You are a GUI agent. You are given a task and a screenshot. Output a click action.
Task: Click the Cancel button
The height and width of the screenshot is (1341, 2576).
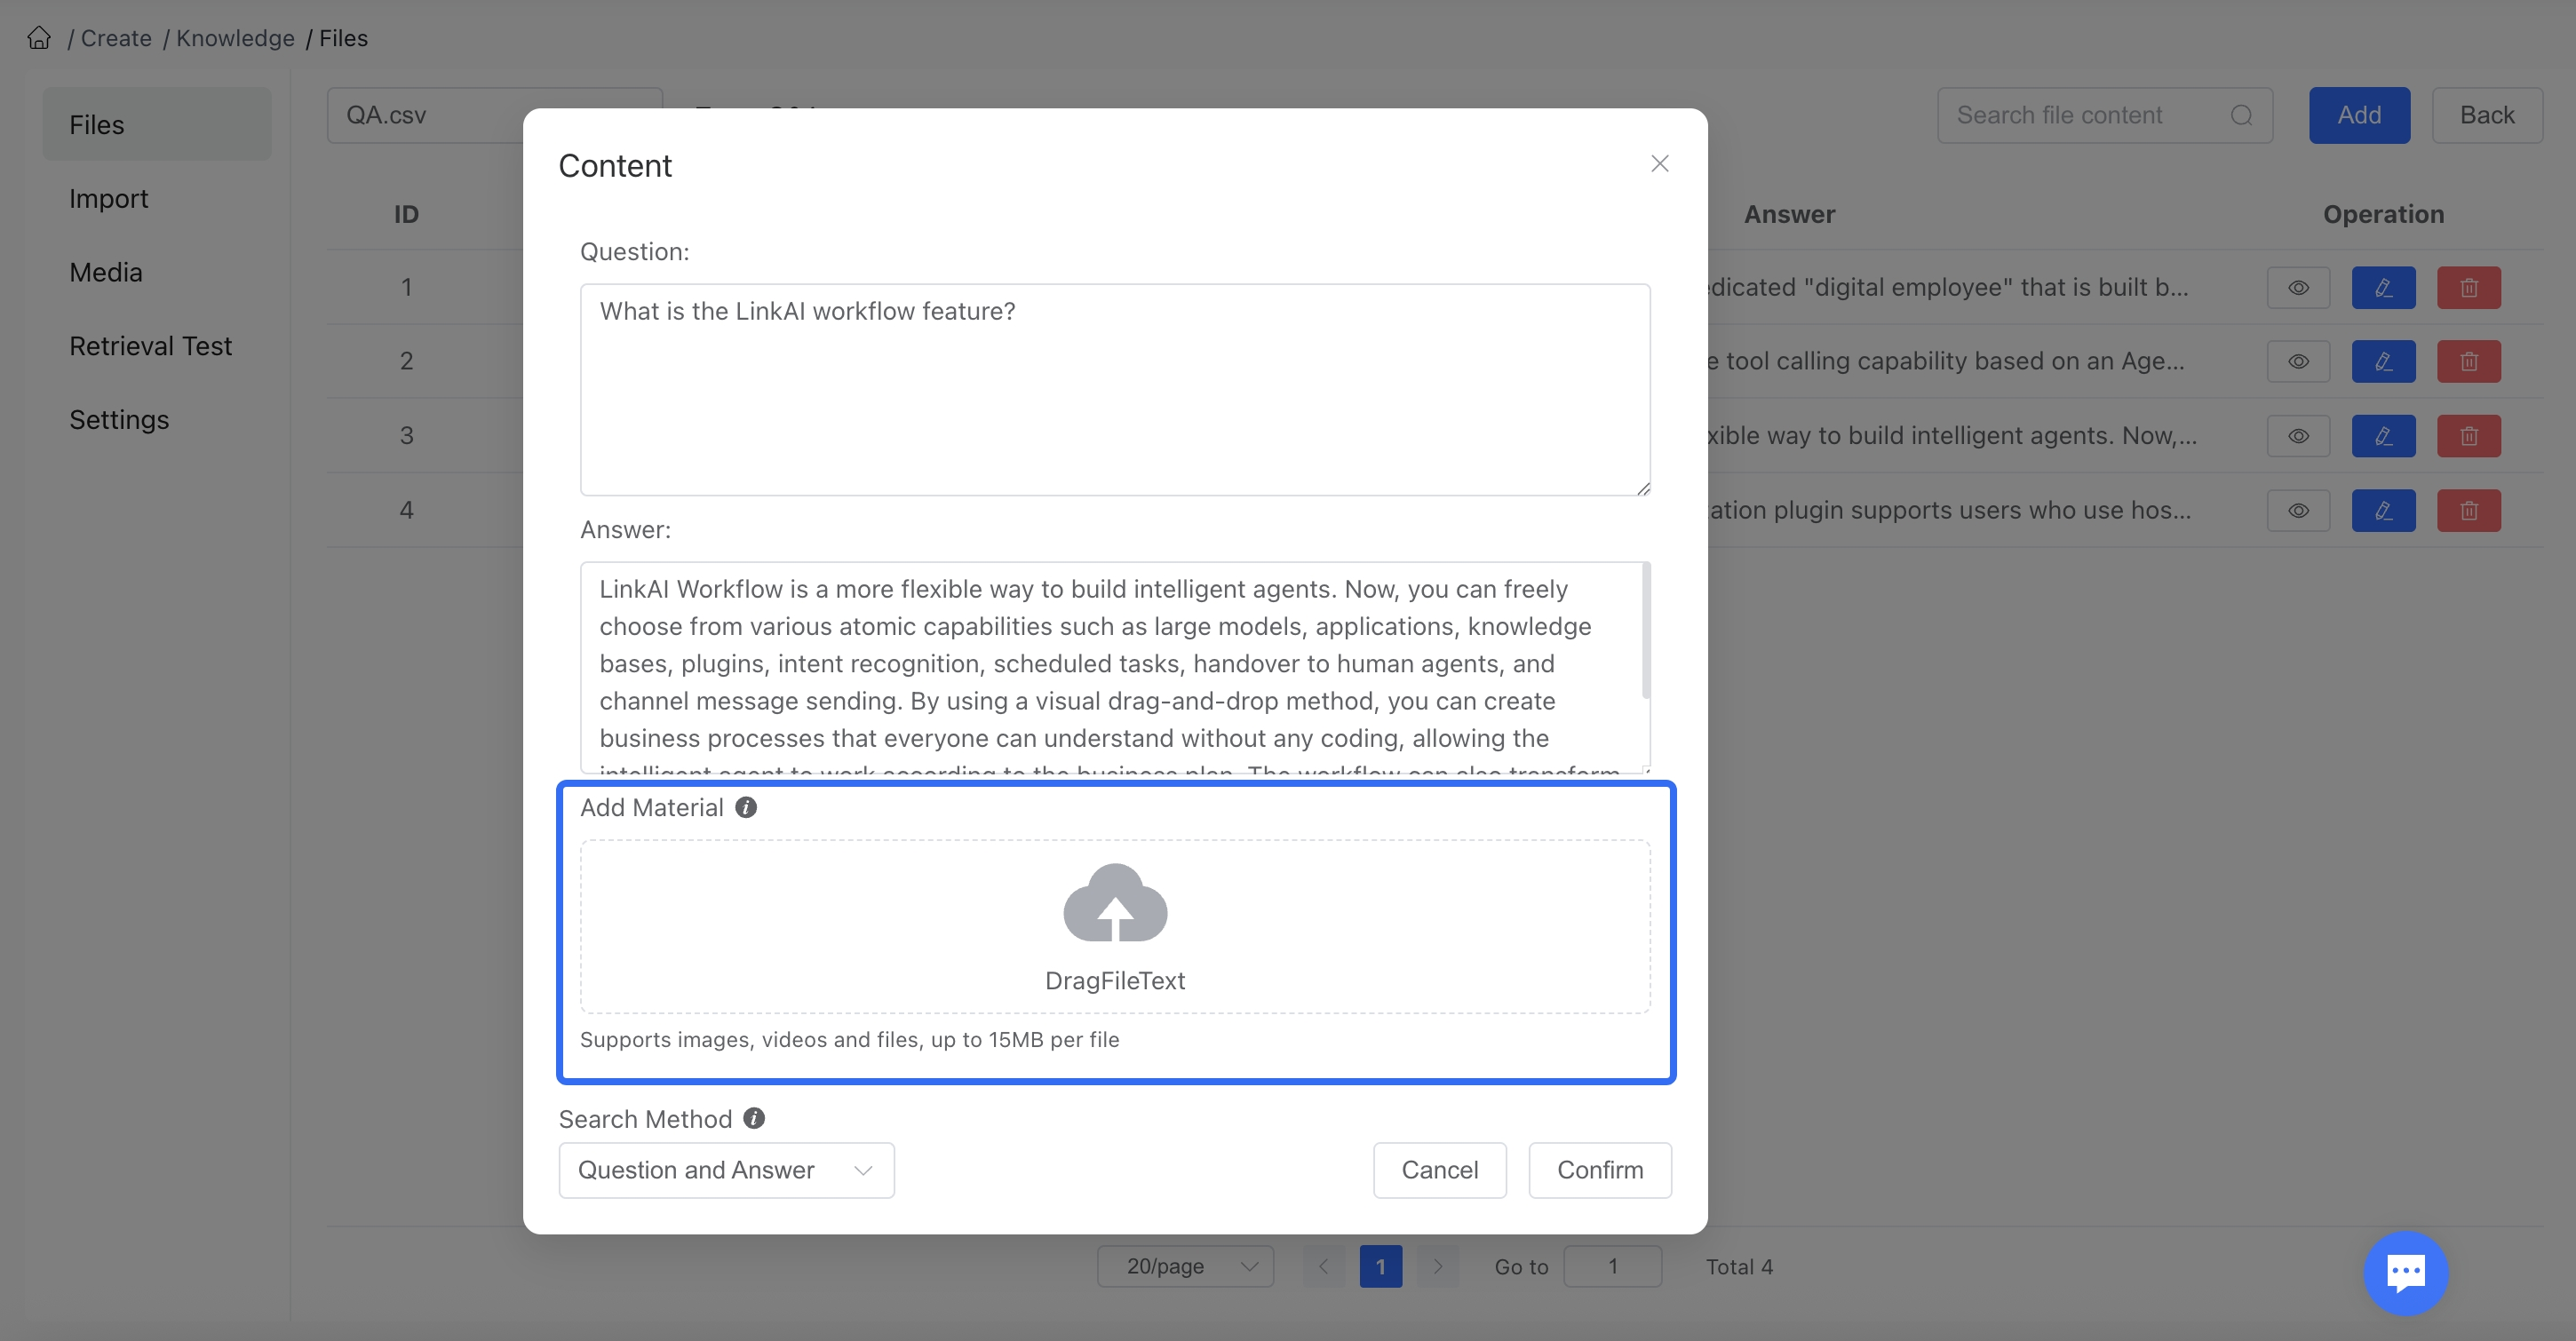coord(1439,1170)
